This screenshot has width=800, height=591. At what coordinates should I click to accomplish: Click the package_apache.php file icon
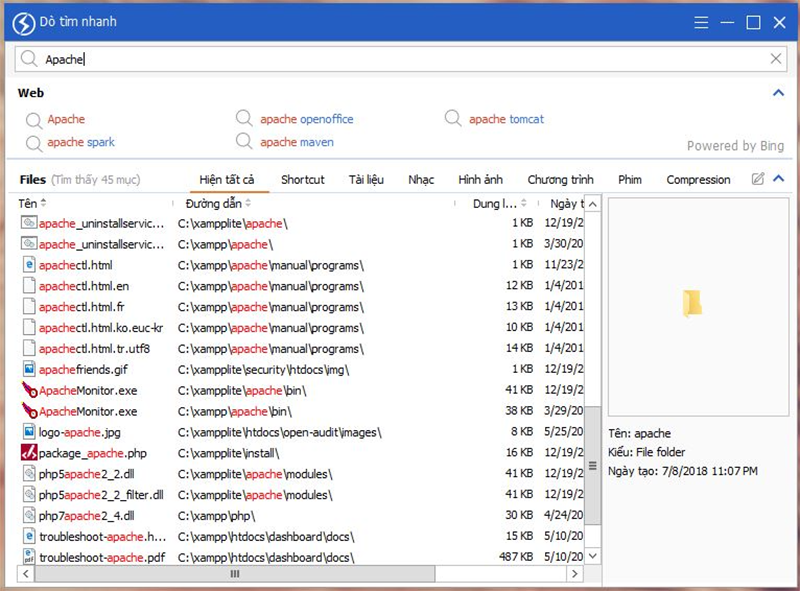click(x=29, y=452)
